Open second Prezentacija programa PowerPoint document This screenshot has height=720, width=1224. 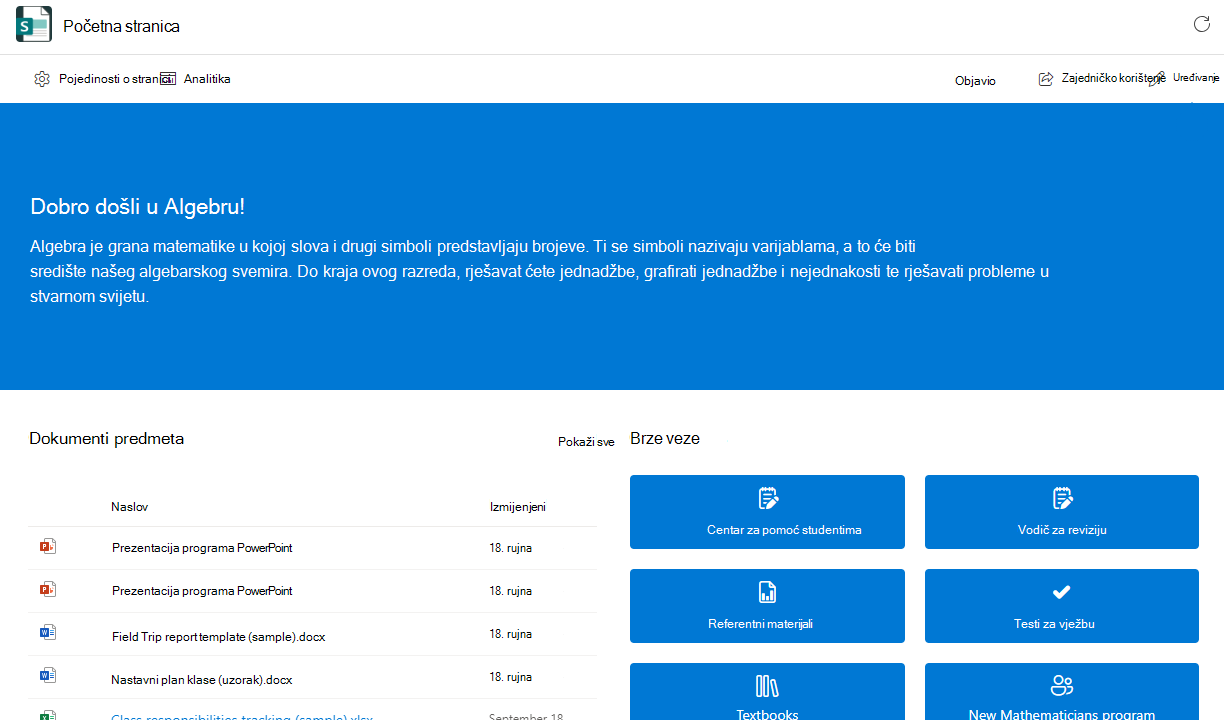click(x=202, y=591)
